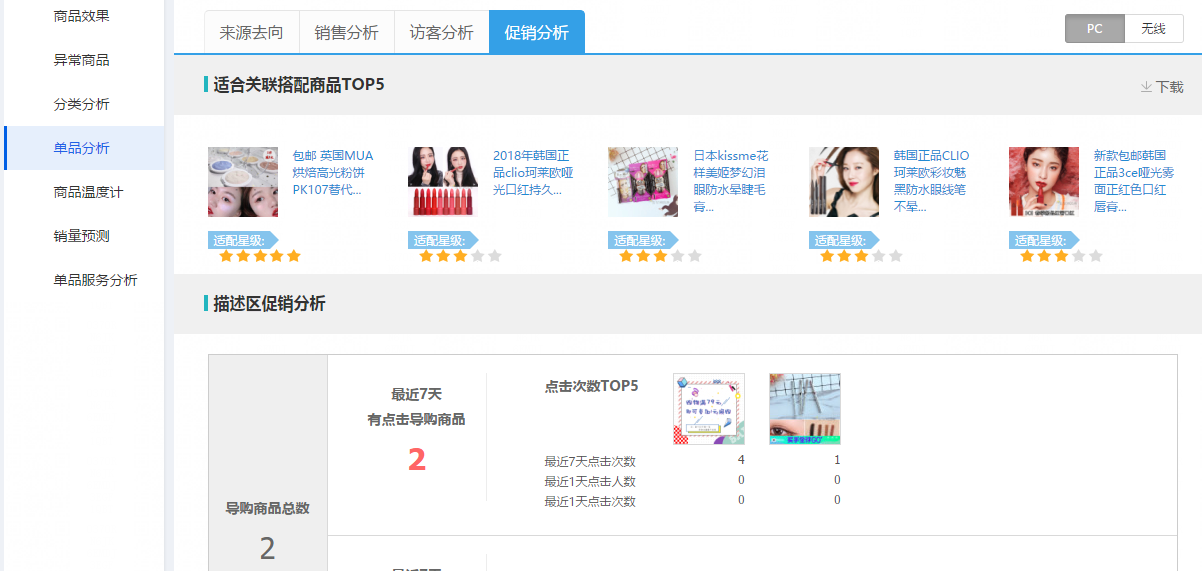Image resolution: width=1202 pixels, height=571 pixels.
Task: Open the 2018年韩国正品clio珂莱欧哑光口红 link
Action: click(x=533, y=172)
